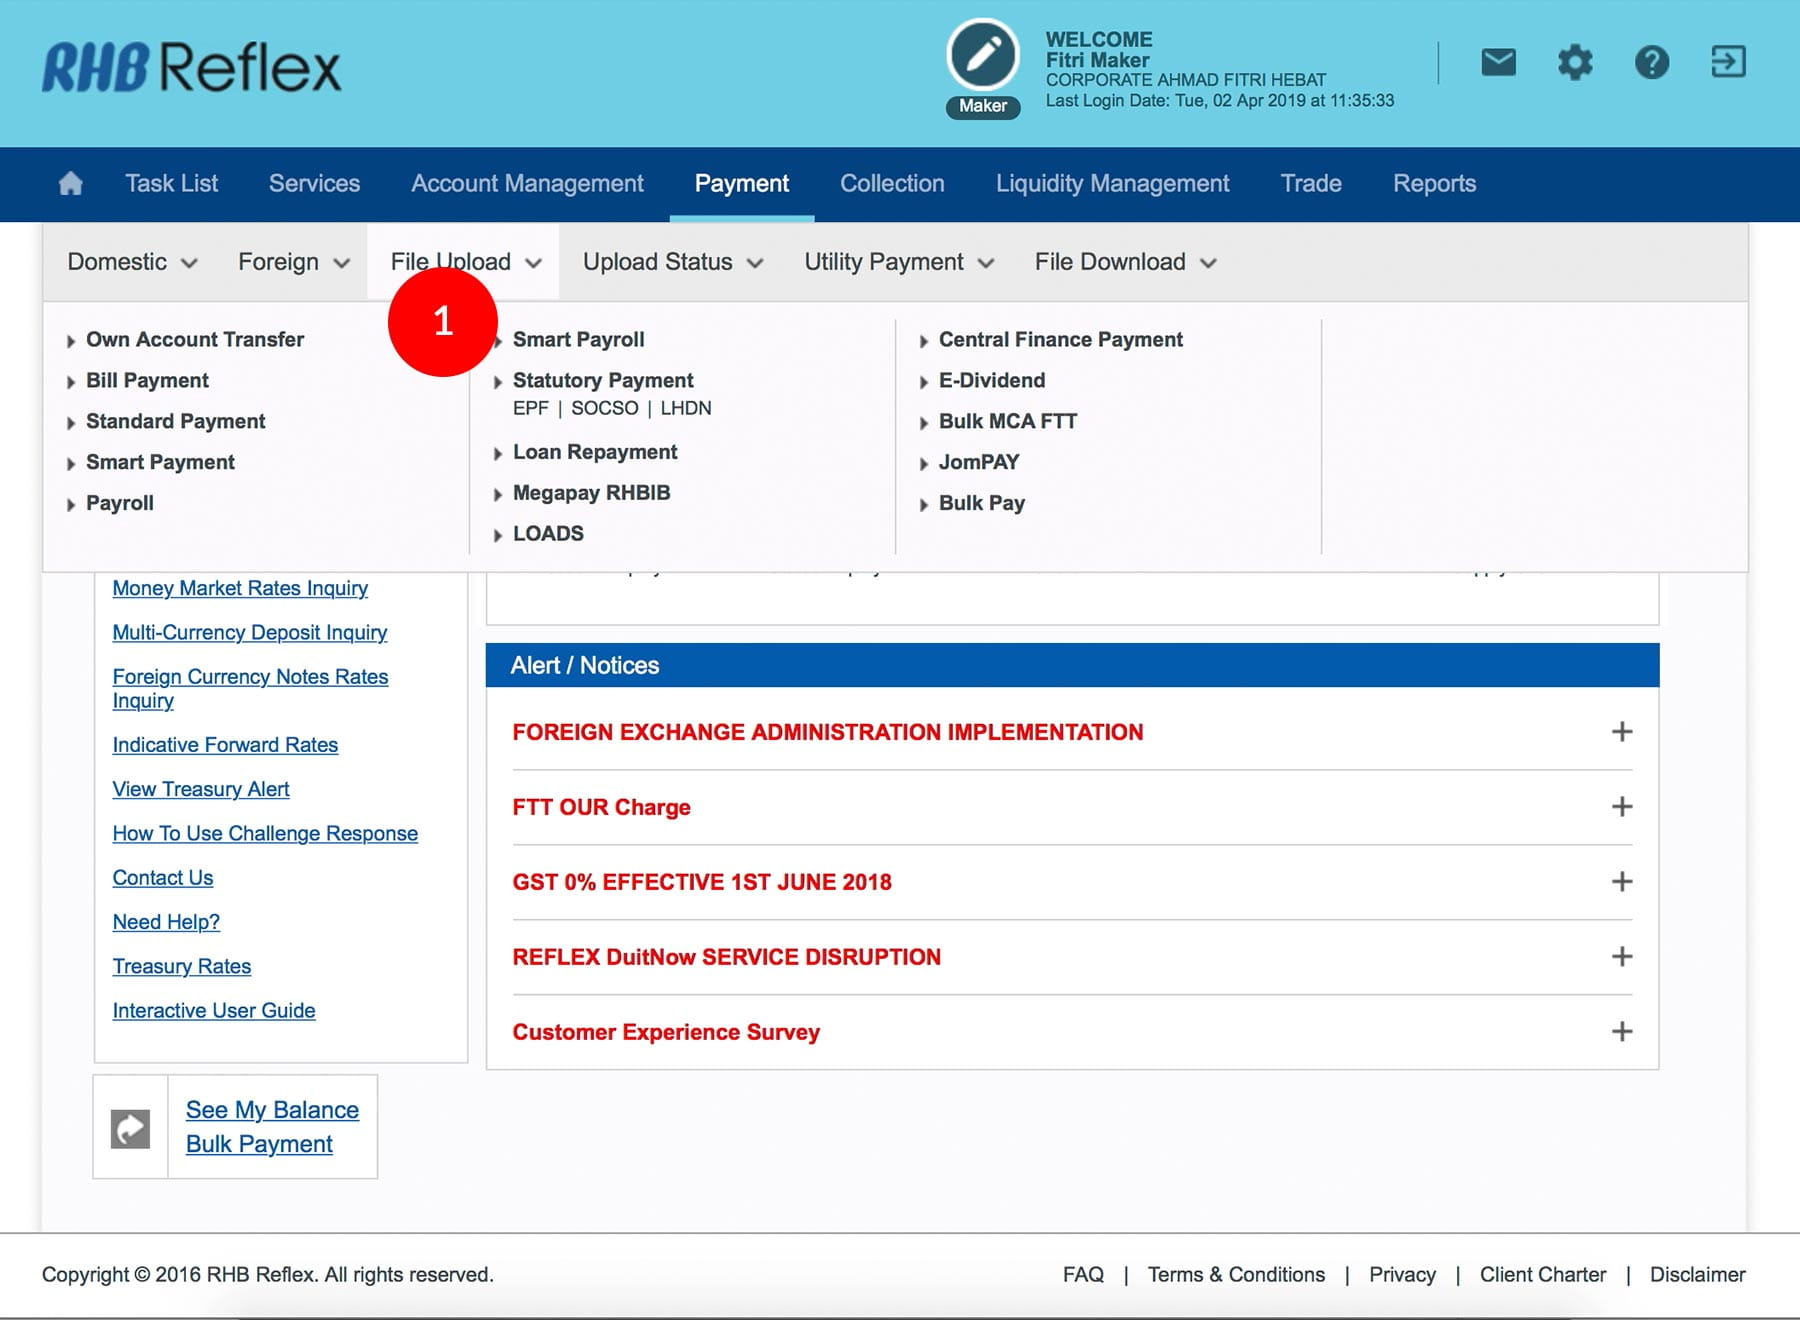This screenshot has width=1800, height=1320.
Task: Open the Utility Payment dropdown
Action: (898, 262)
